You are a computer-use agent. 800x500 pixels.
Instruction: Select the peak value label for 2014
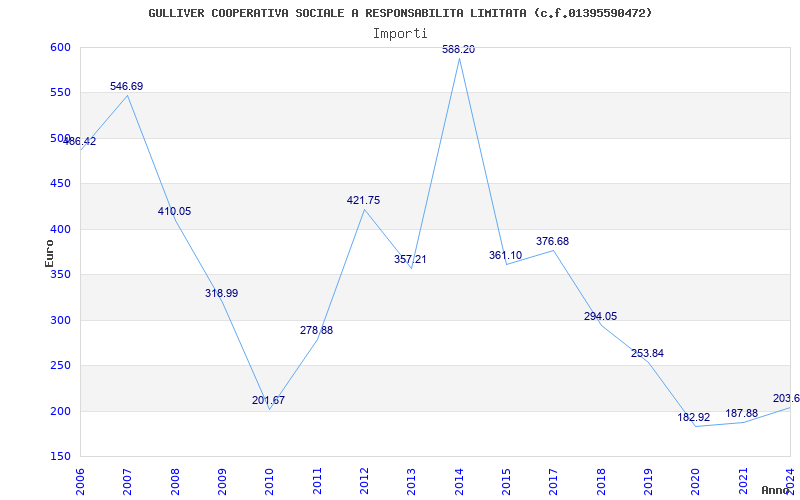[458, 49]
